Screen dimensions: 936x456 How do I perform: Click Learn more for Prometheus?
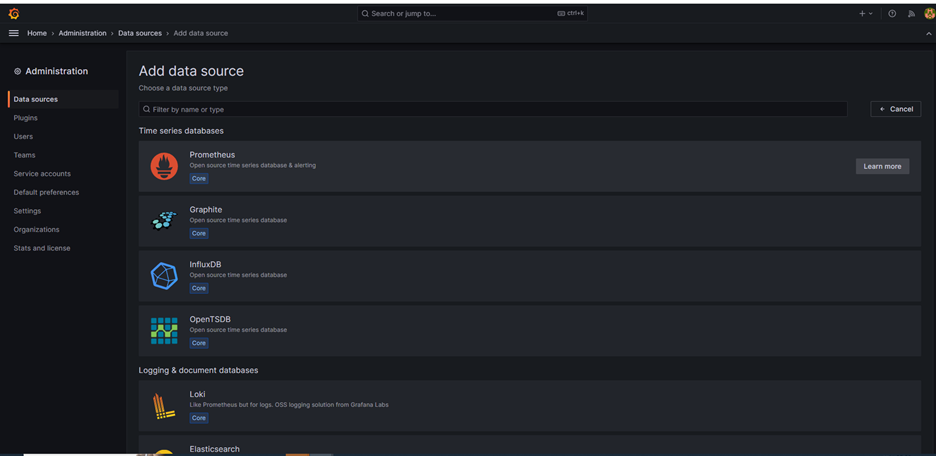(882, 167)
